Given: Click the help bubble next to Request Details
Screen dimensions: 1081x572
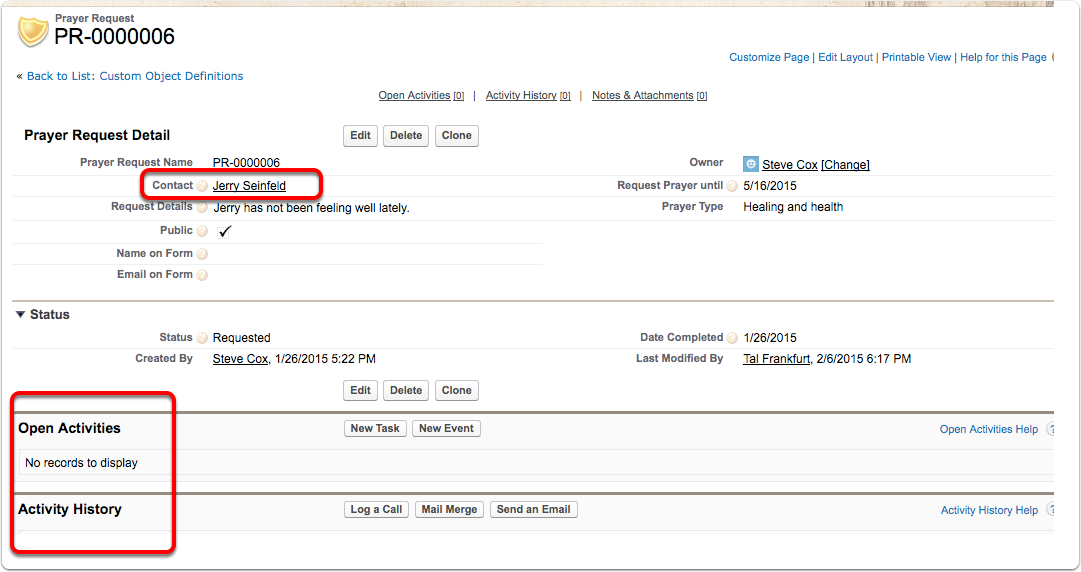Looking at the screenshot, I should coord(202,208).
